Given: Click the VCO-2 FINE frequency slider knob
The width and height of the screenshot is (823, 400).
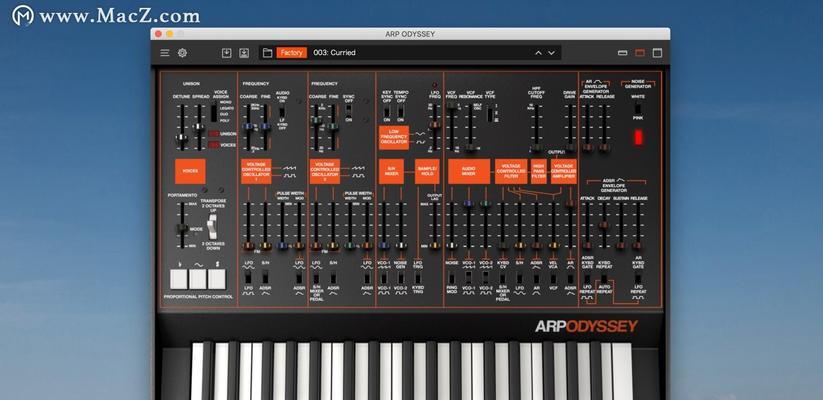Looking at the screenshot, I should coord(333,127).
